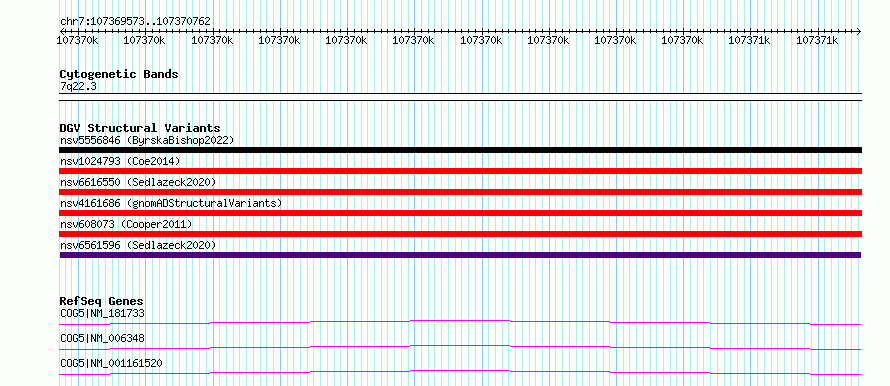Click the purple nsv6561596 variant bar
Image resolution: width=890 pixels, height=386 pixels.
[x=460, y=255]
